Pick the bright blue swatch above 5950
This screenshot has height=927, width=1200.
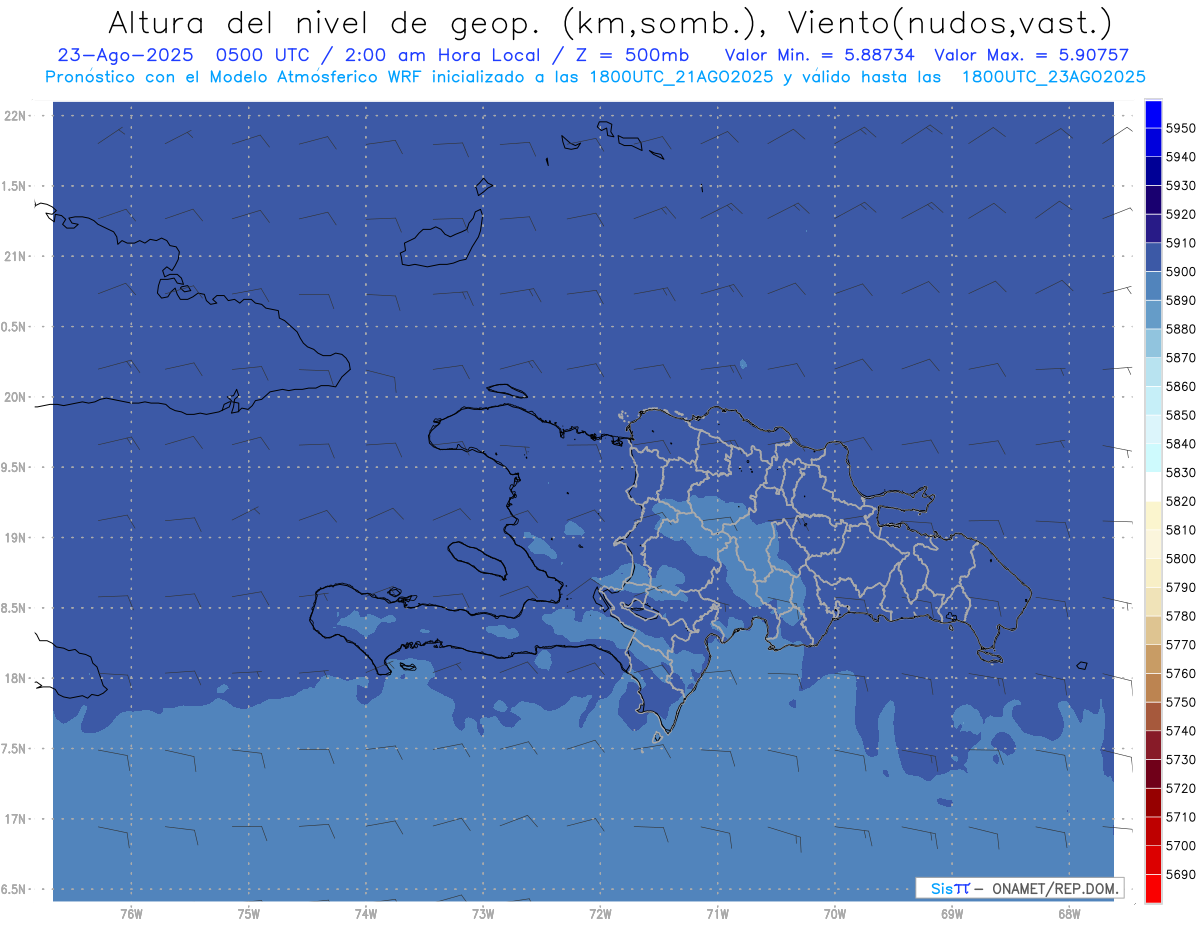1153,114
